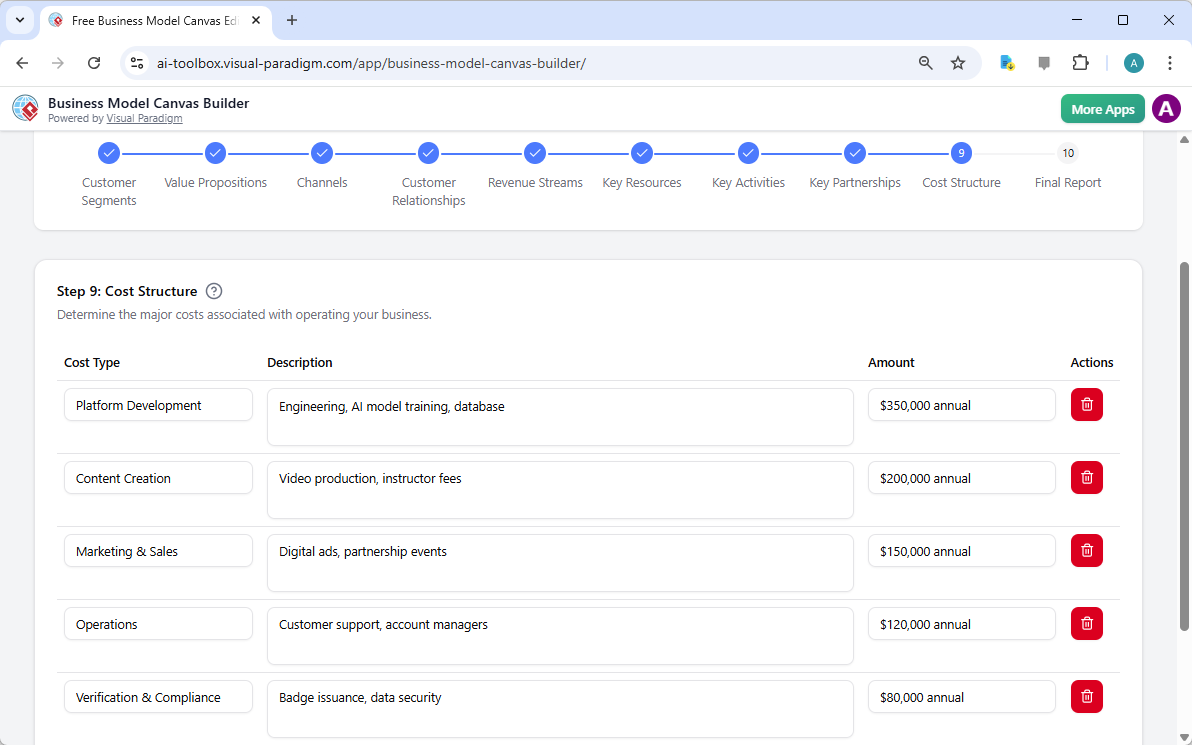Viewport: 1192px width, 745px height.
Task: Open the Key Partnerships step
Action: tap(854, 153)
